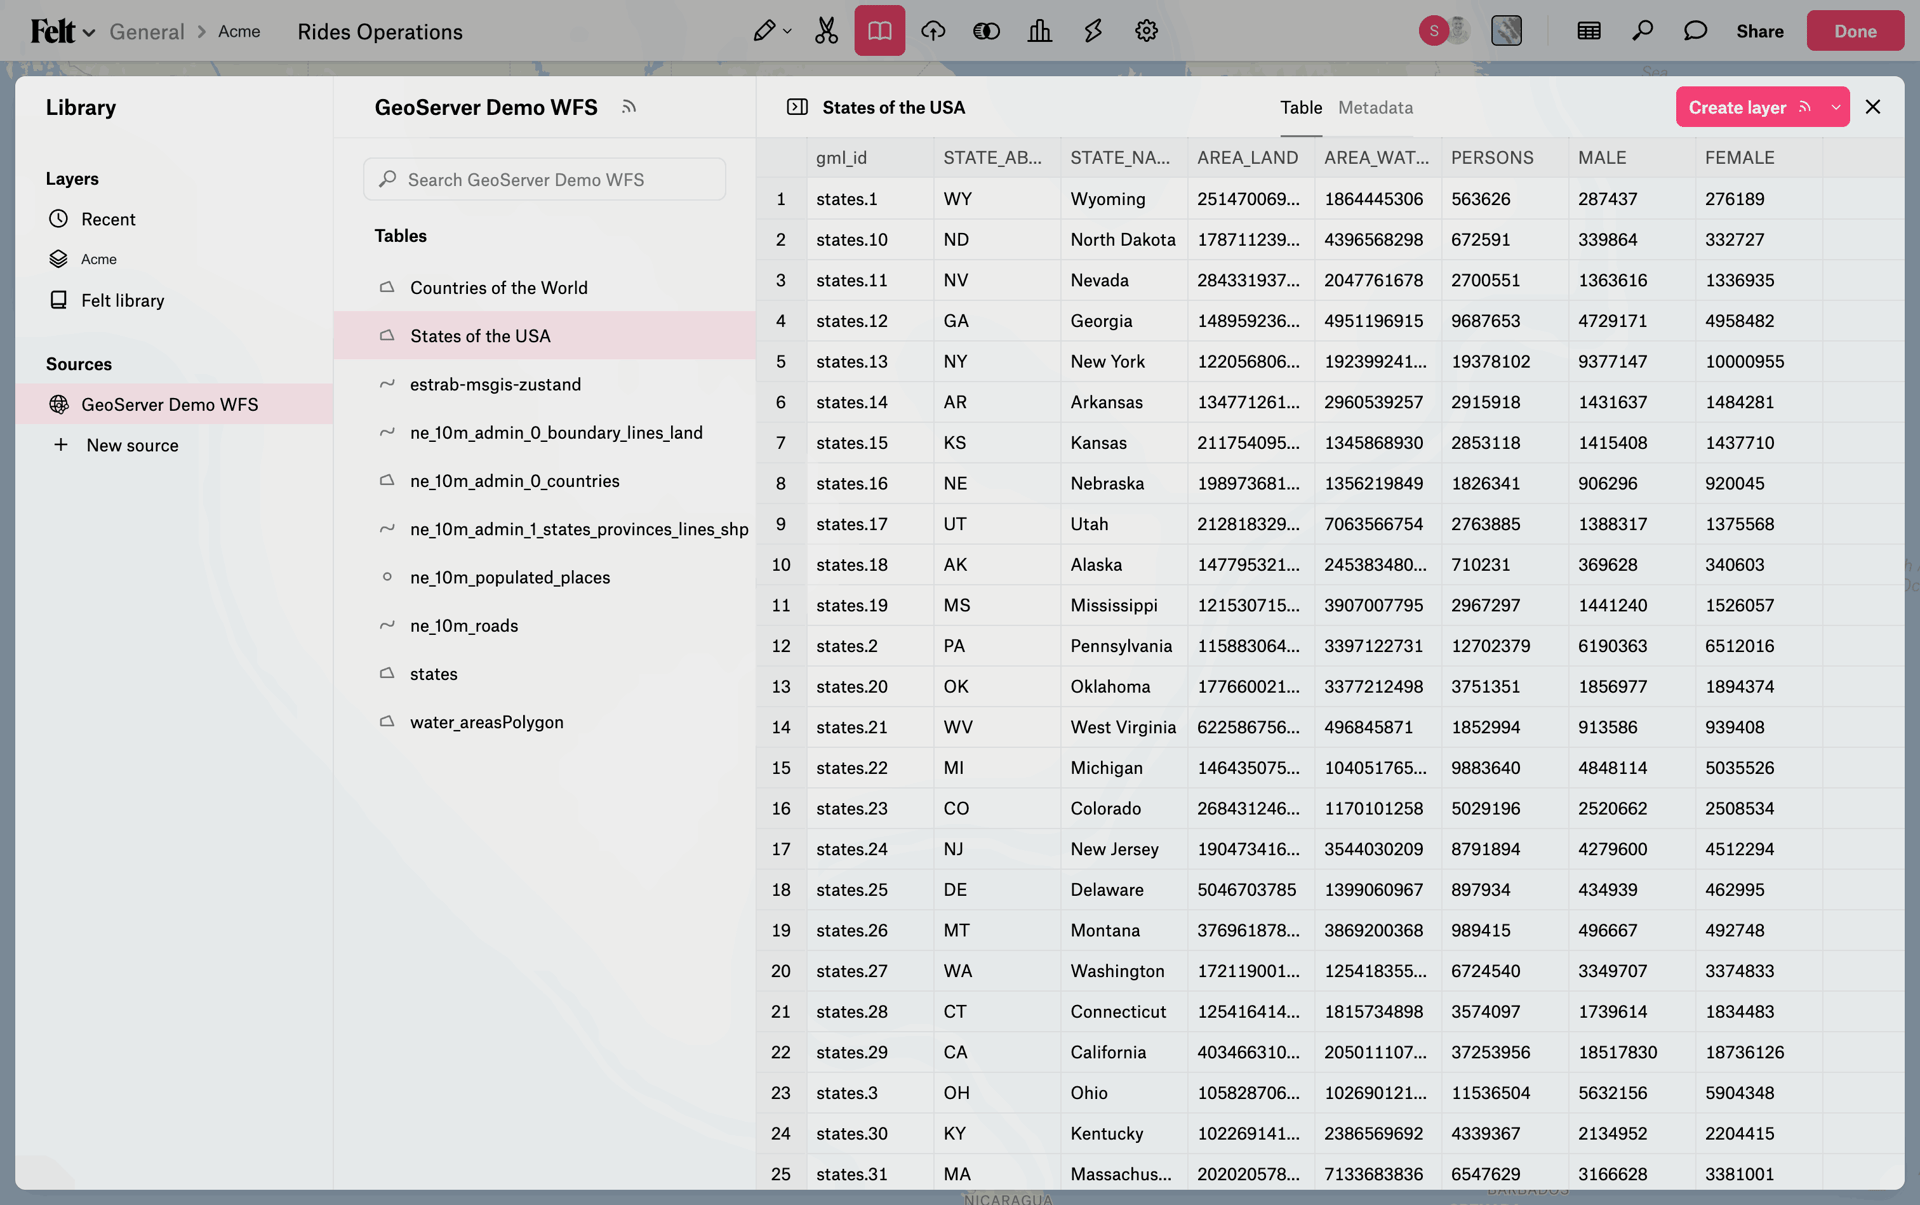Click the Massachus... cell
1920x1205 pixels.
pos(1124,1174)
